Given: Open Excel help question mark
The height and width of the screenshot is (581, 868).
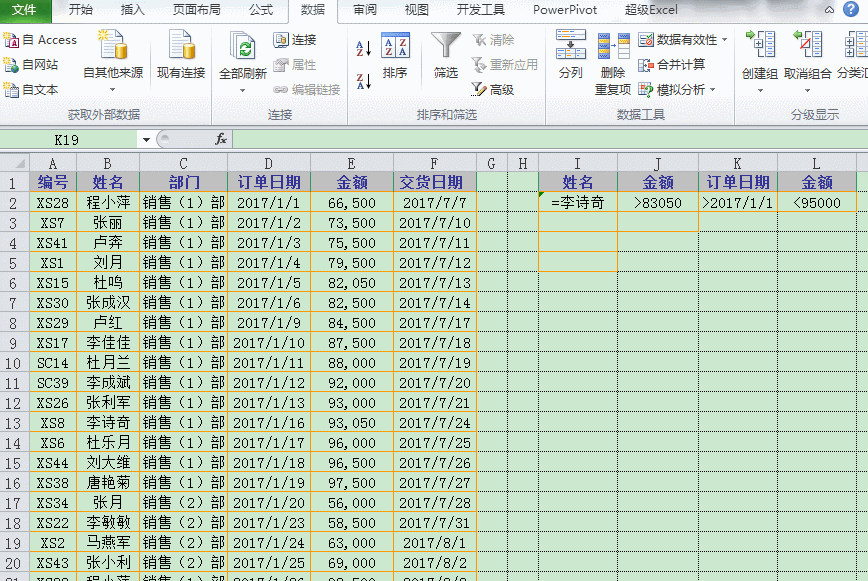Looking at the screenshot, I should (x=851, y=9).
